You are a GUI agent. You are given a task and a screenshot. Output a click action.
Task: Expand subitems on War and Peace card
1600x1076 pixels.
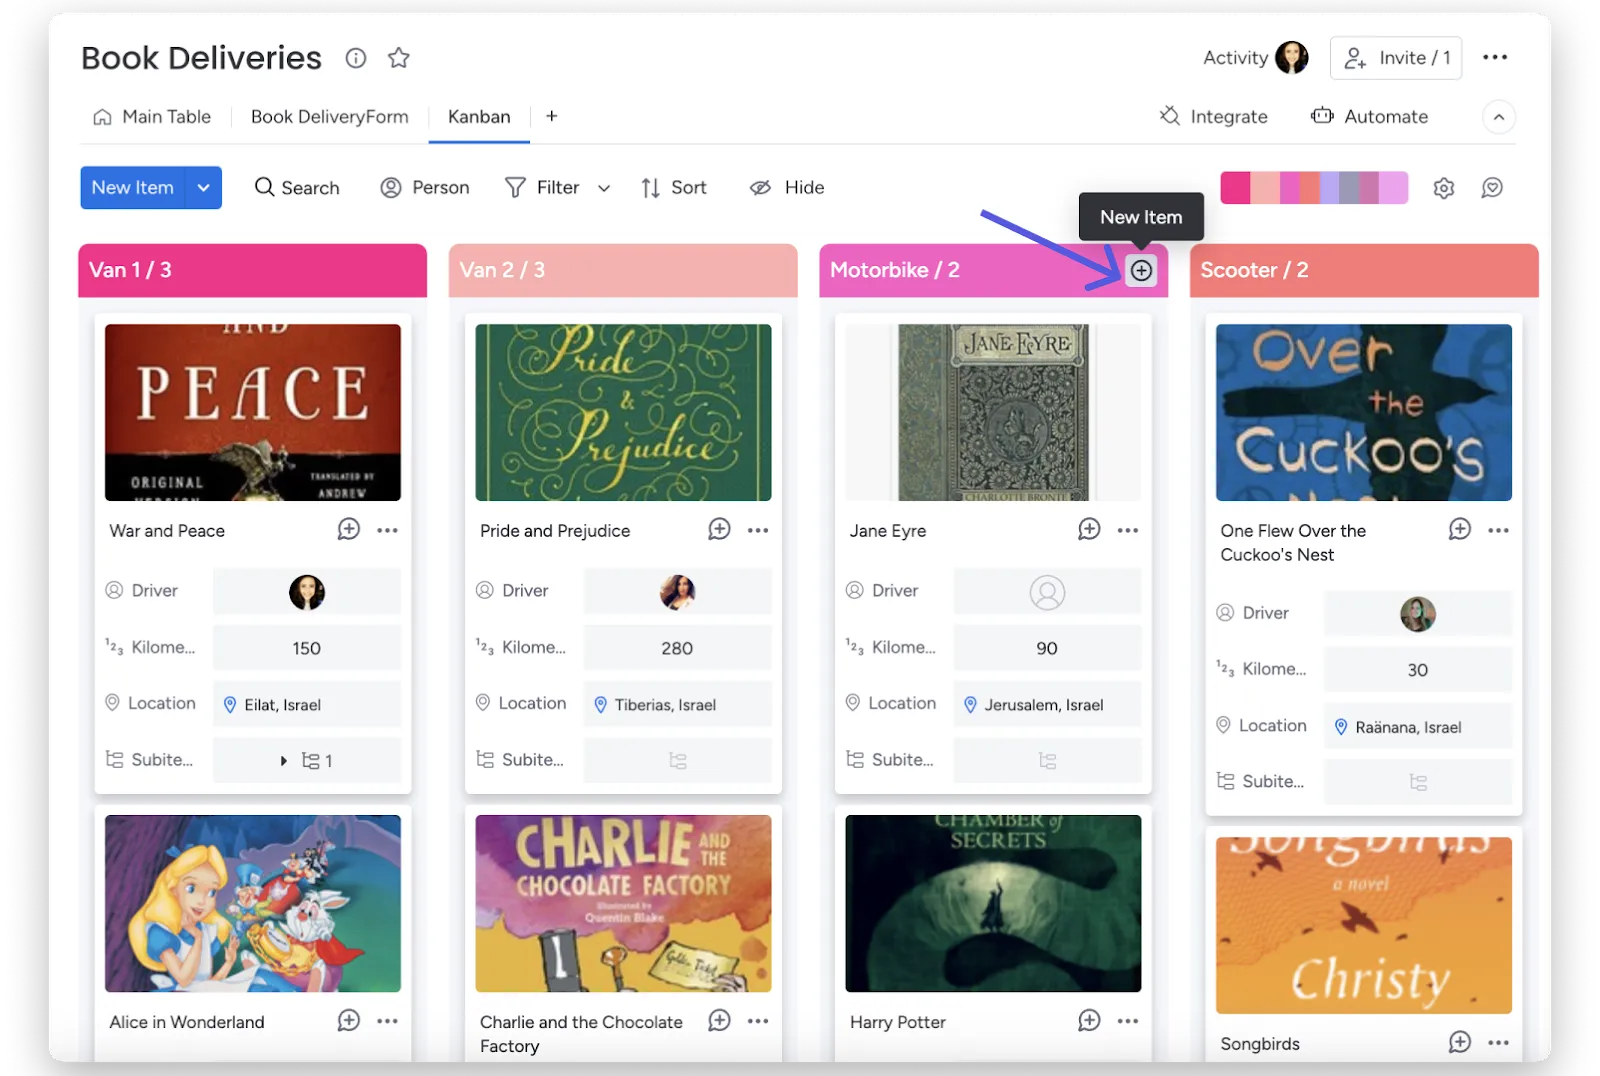click(x=284, y=761)
